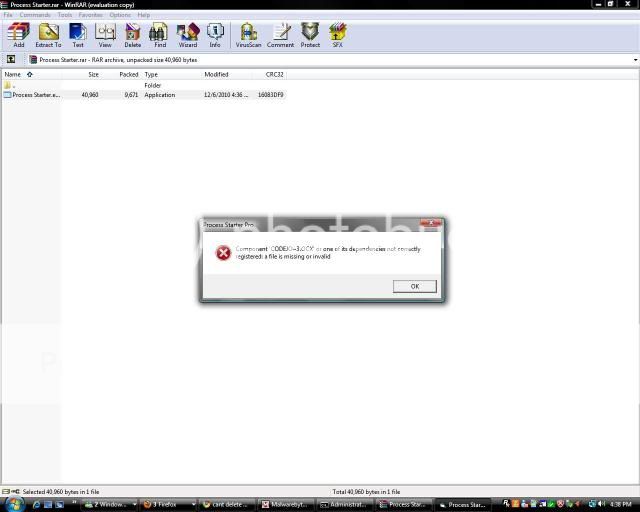This screenshot has height=512, width=640.
Task: Start VirusScan on the archive
Action: pos(248,35)
